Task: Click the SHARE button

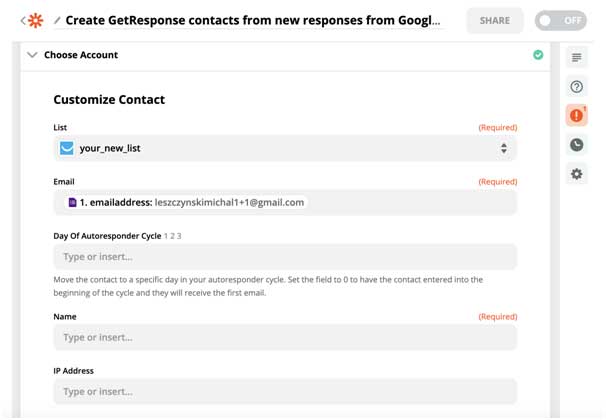Action: pyautogui.click(x=495, y=20)
